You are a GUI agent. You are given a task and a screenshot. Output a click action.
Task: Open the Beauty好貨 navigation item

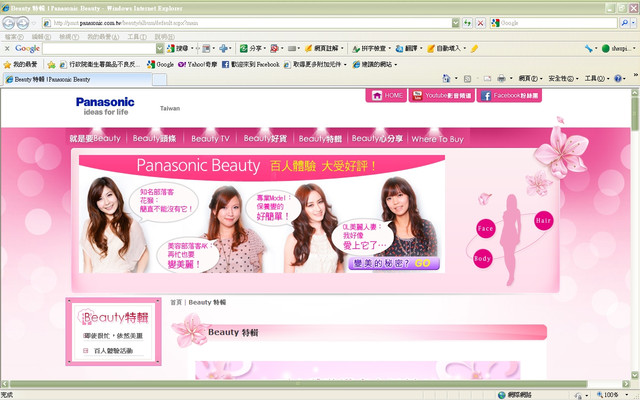265,139
